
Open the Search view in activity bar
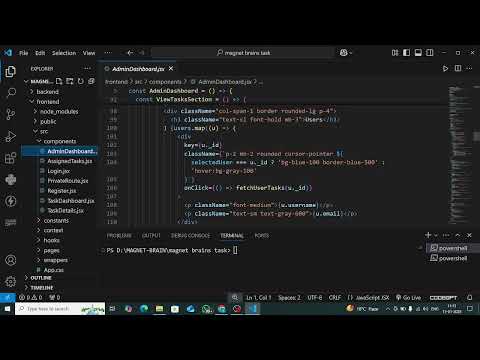click(x=11, y=93)
